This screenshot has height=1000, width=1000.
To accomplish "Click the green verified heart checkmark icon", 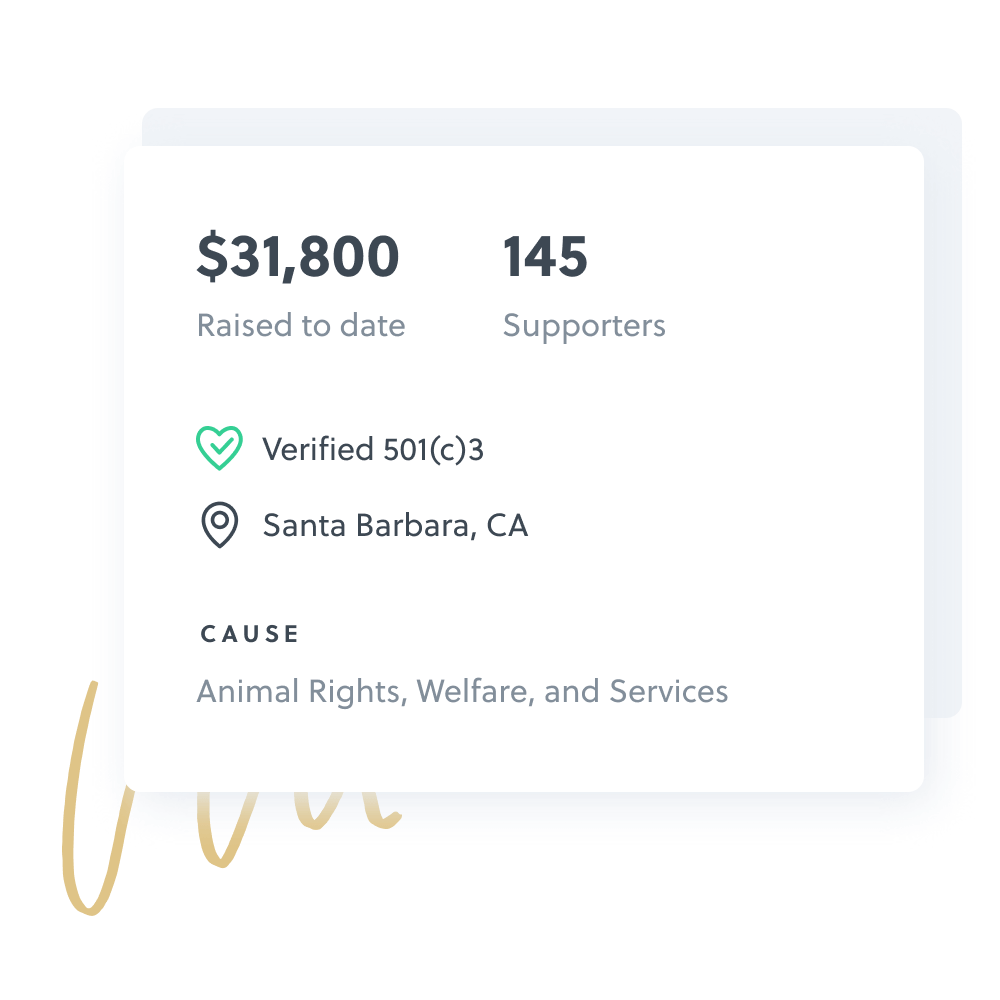I will 219,448.
